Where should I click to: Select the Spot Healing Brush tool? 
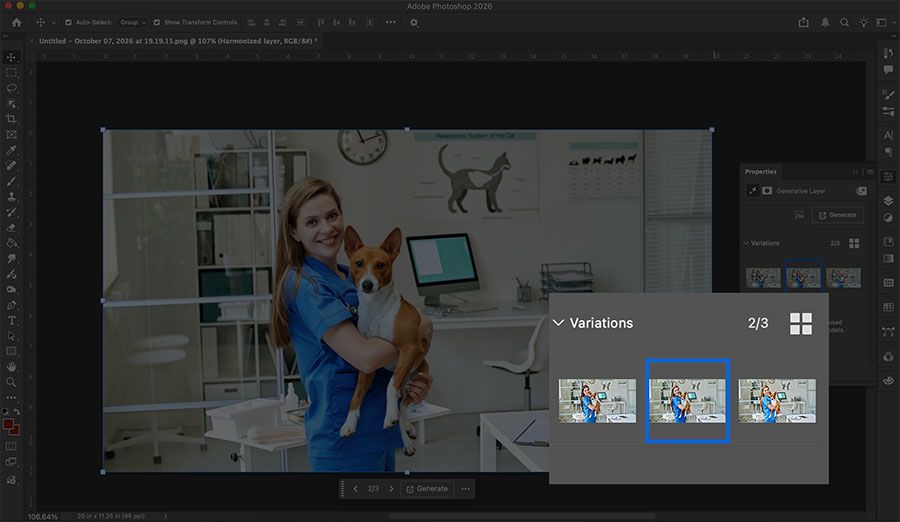pyautogui.click(x=11, y=165)
